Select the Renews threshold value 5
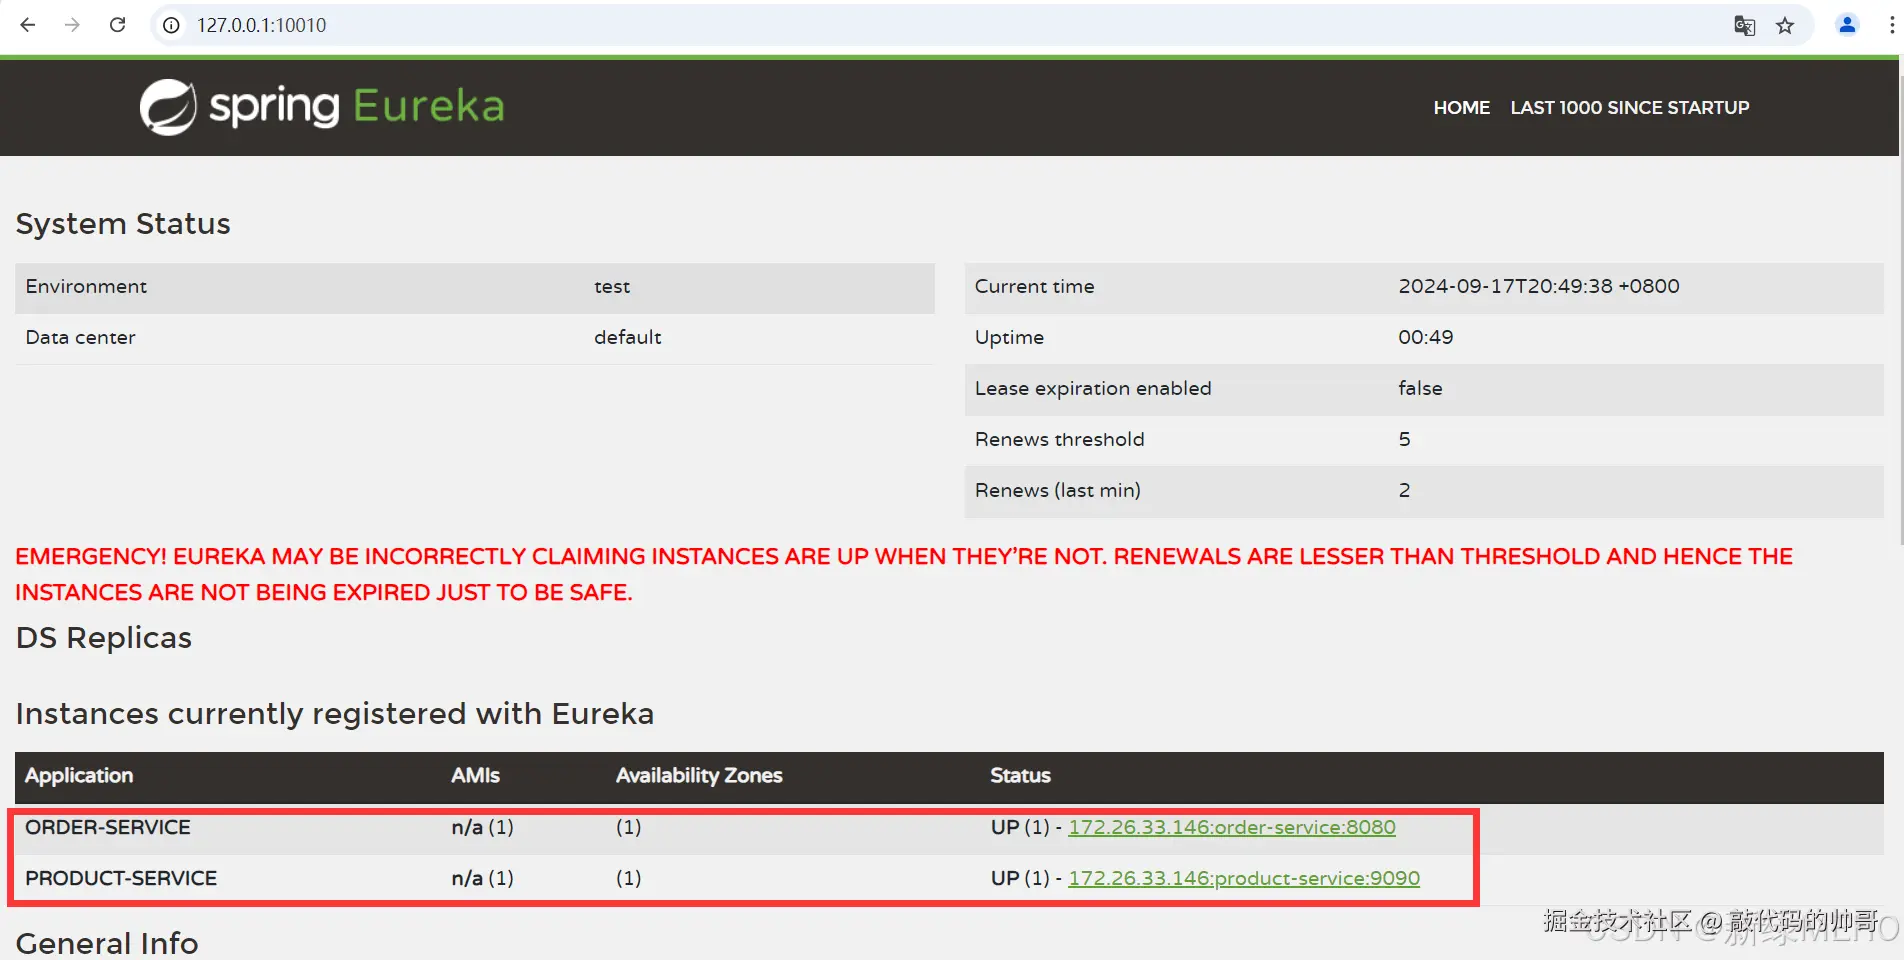The width and height of the screenshot is (1904, 960). [x=1404, y=439]
